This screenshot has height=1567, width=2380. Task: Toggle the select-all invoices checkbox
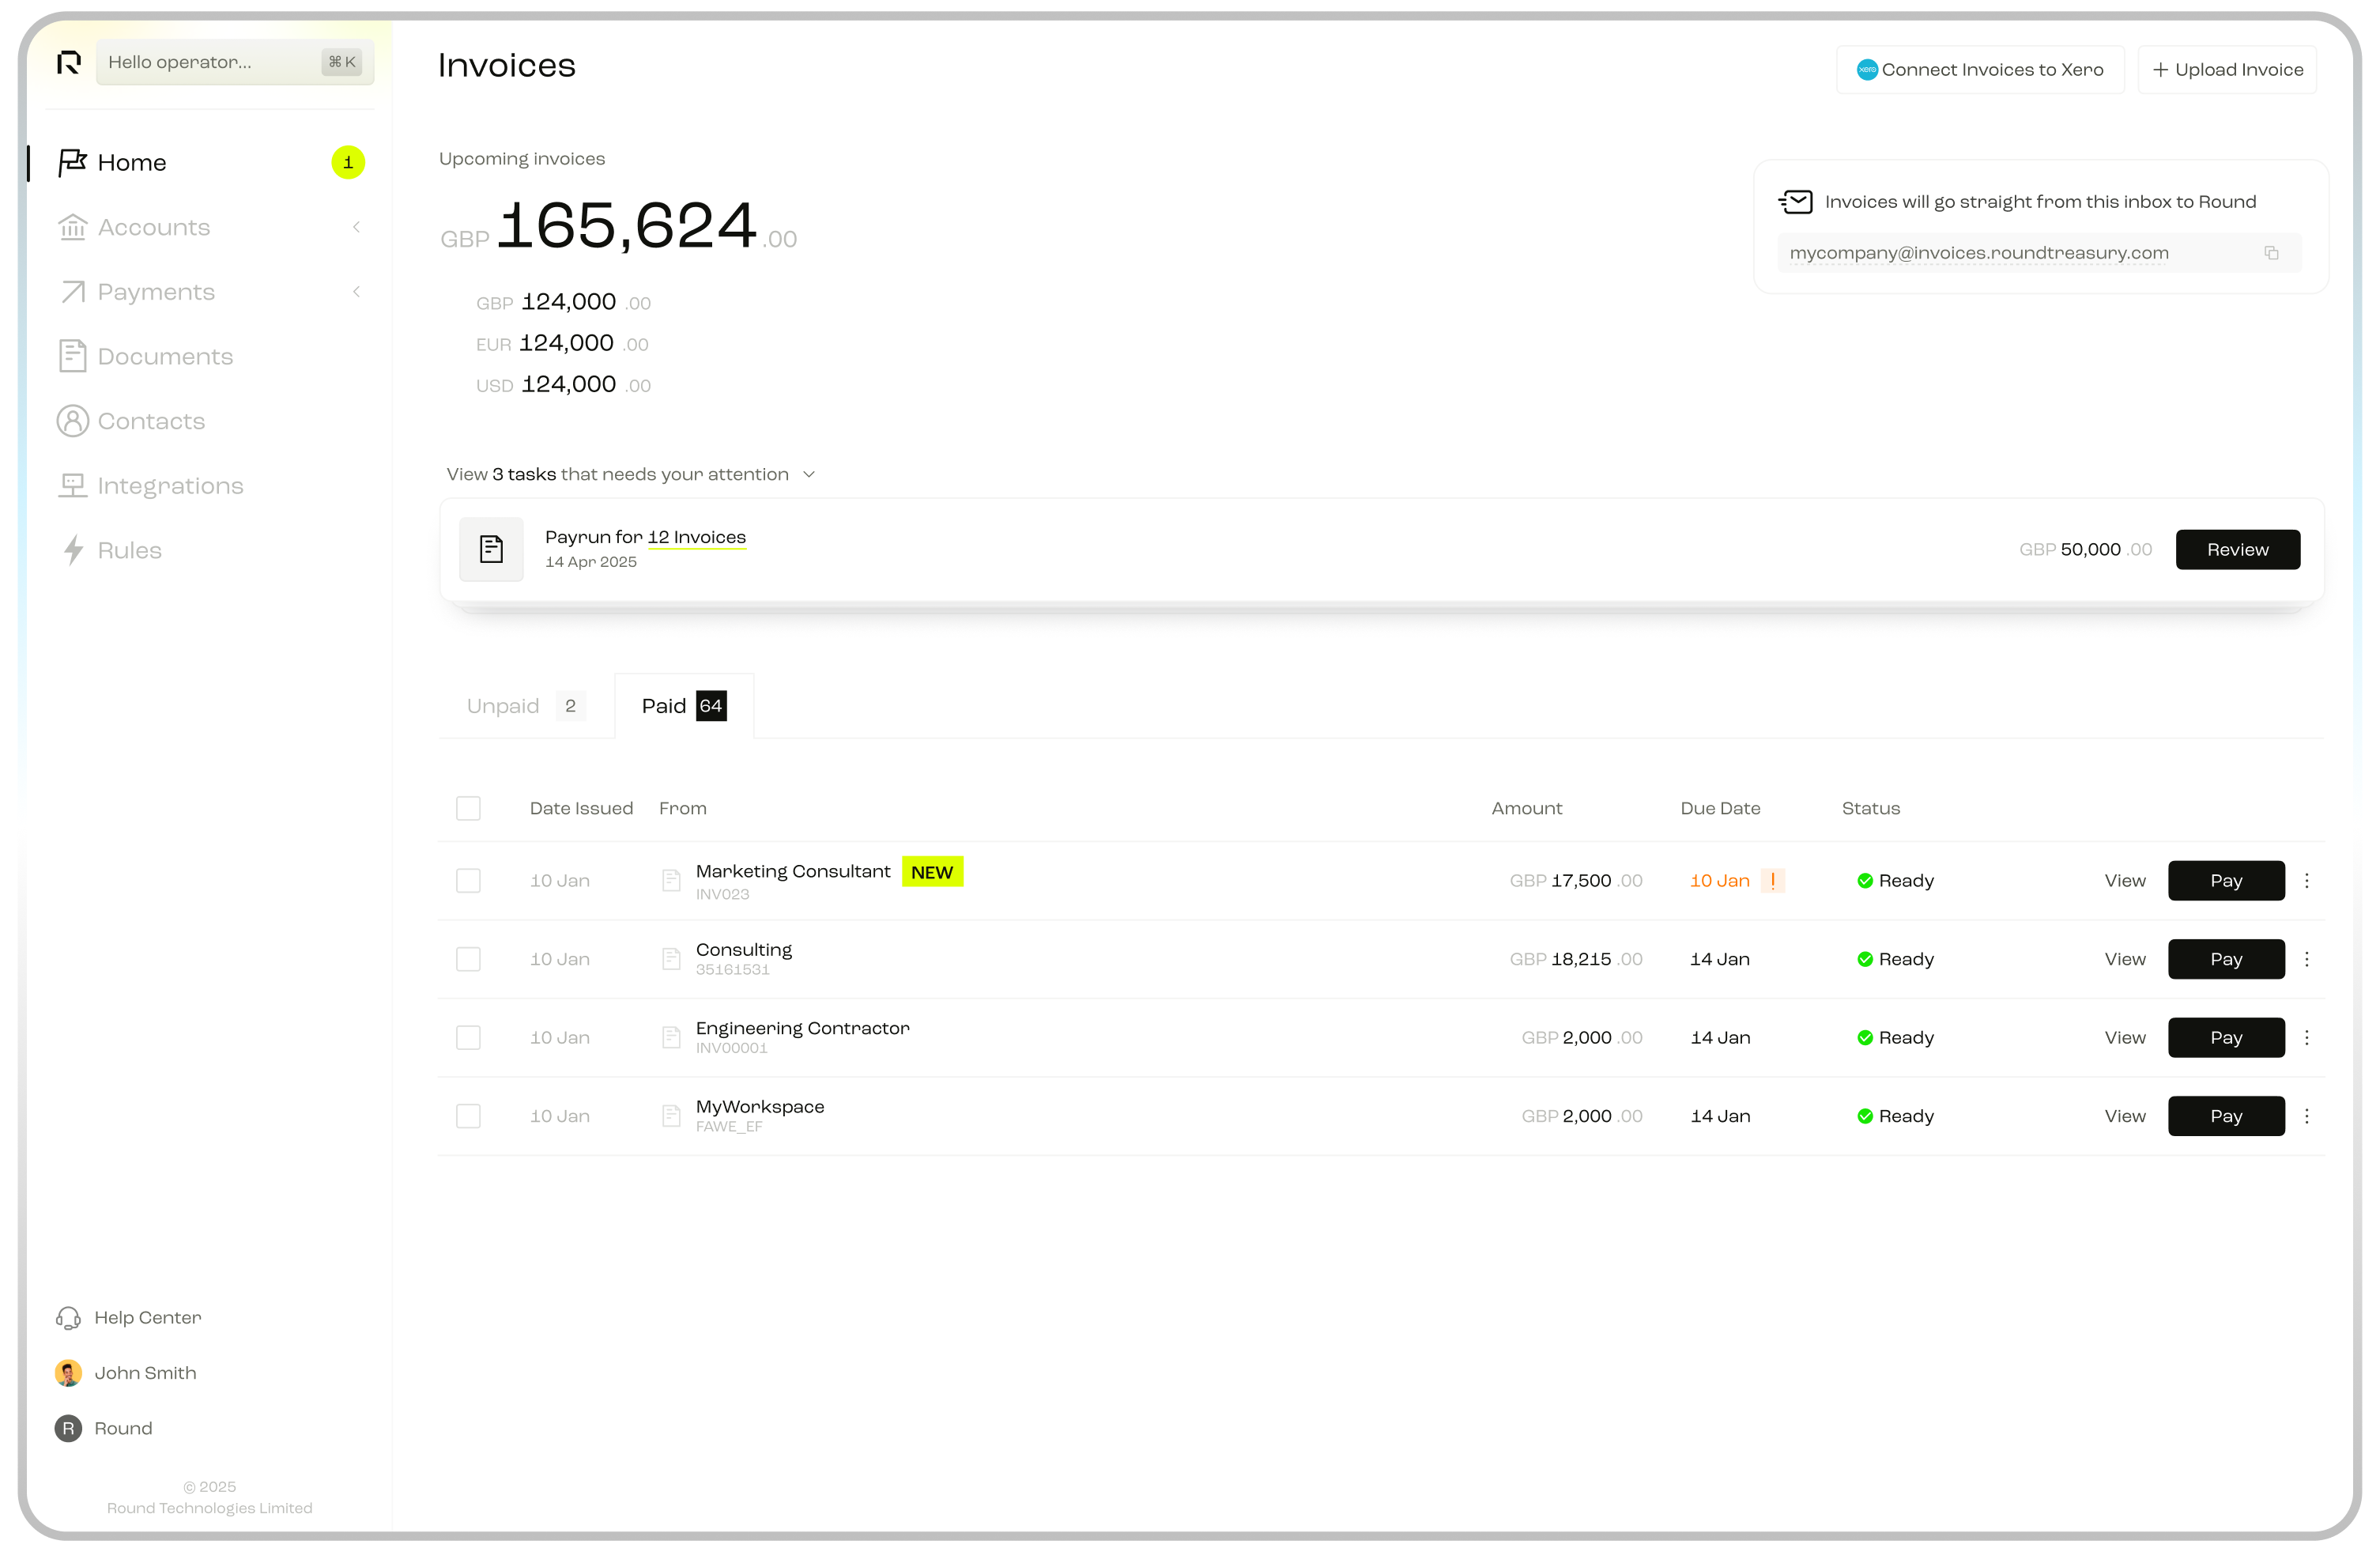click(468, 808)
